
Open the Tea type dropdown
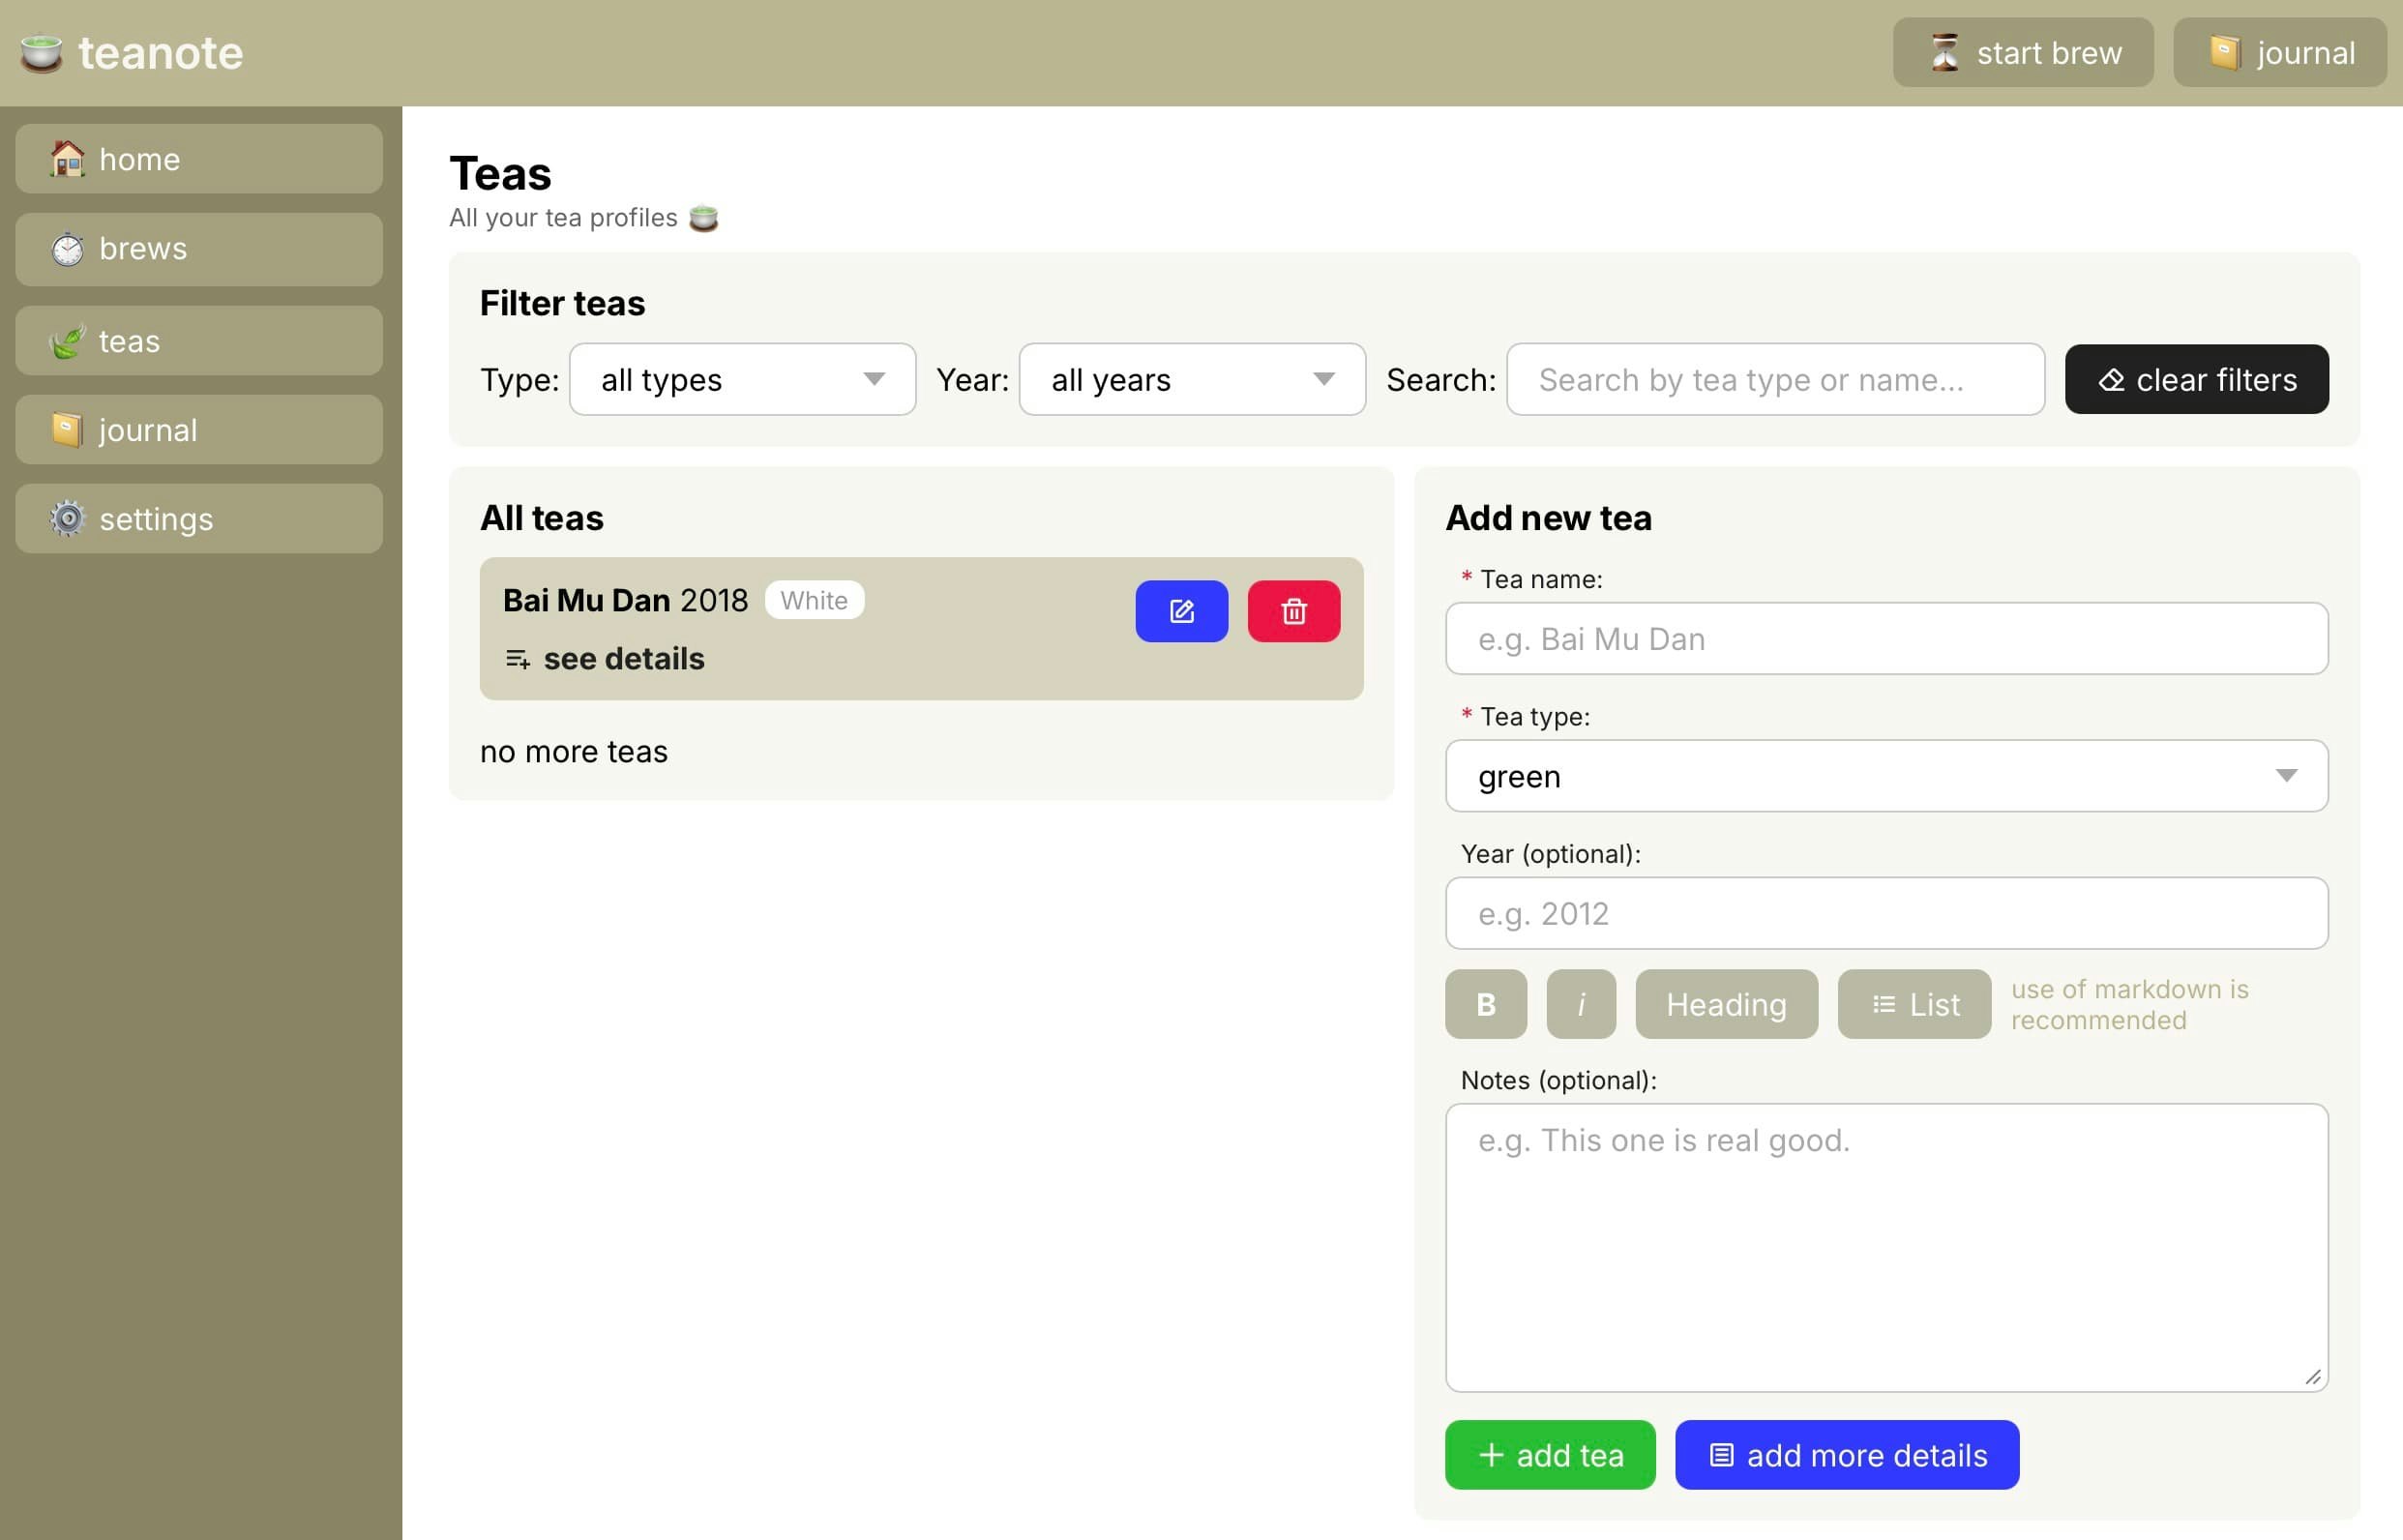click(x=1885, y=776)
